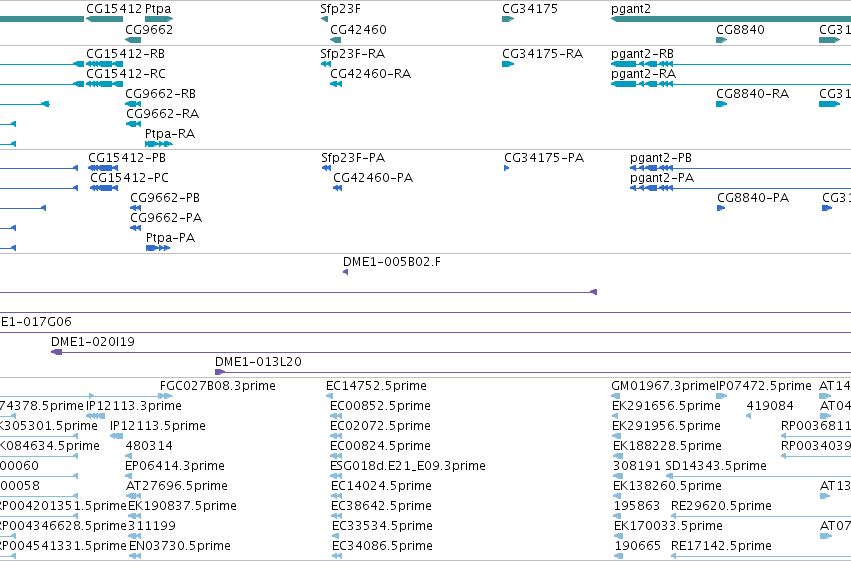Select EST label RE17142.5prime
This screenshot has height=561, width=851.
721,546
